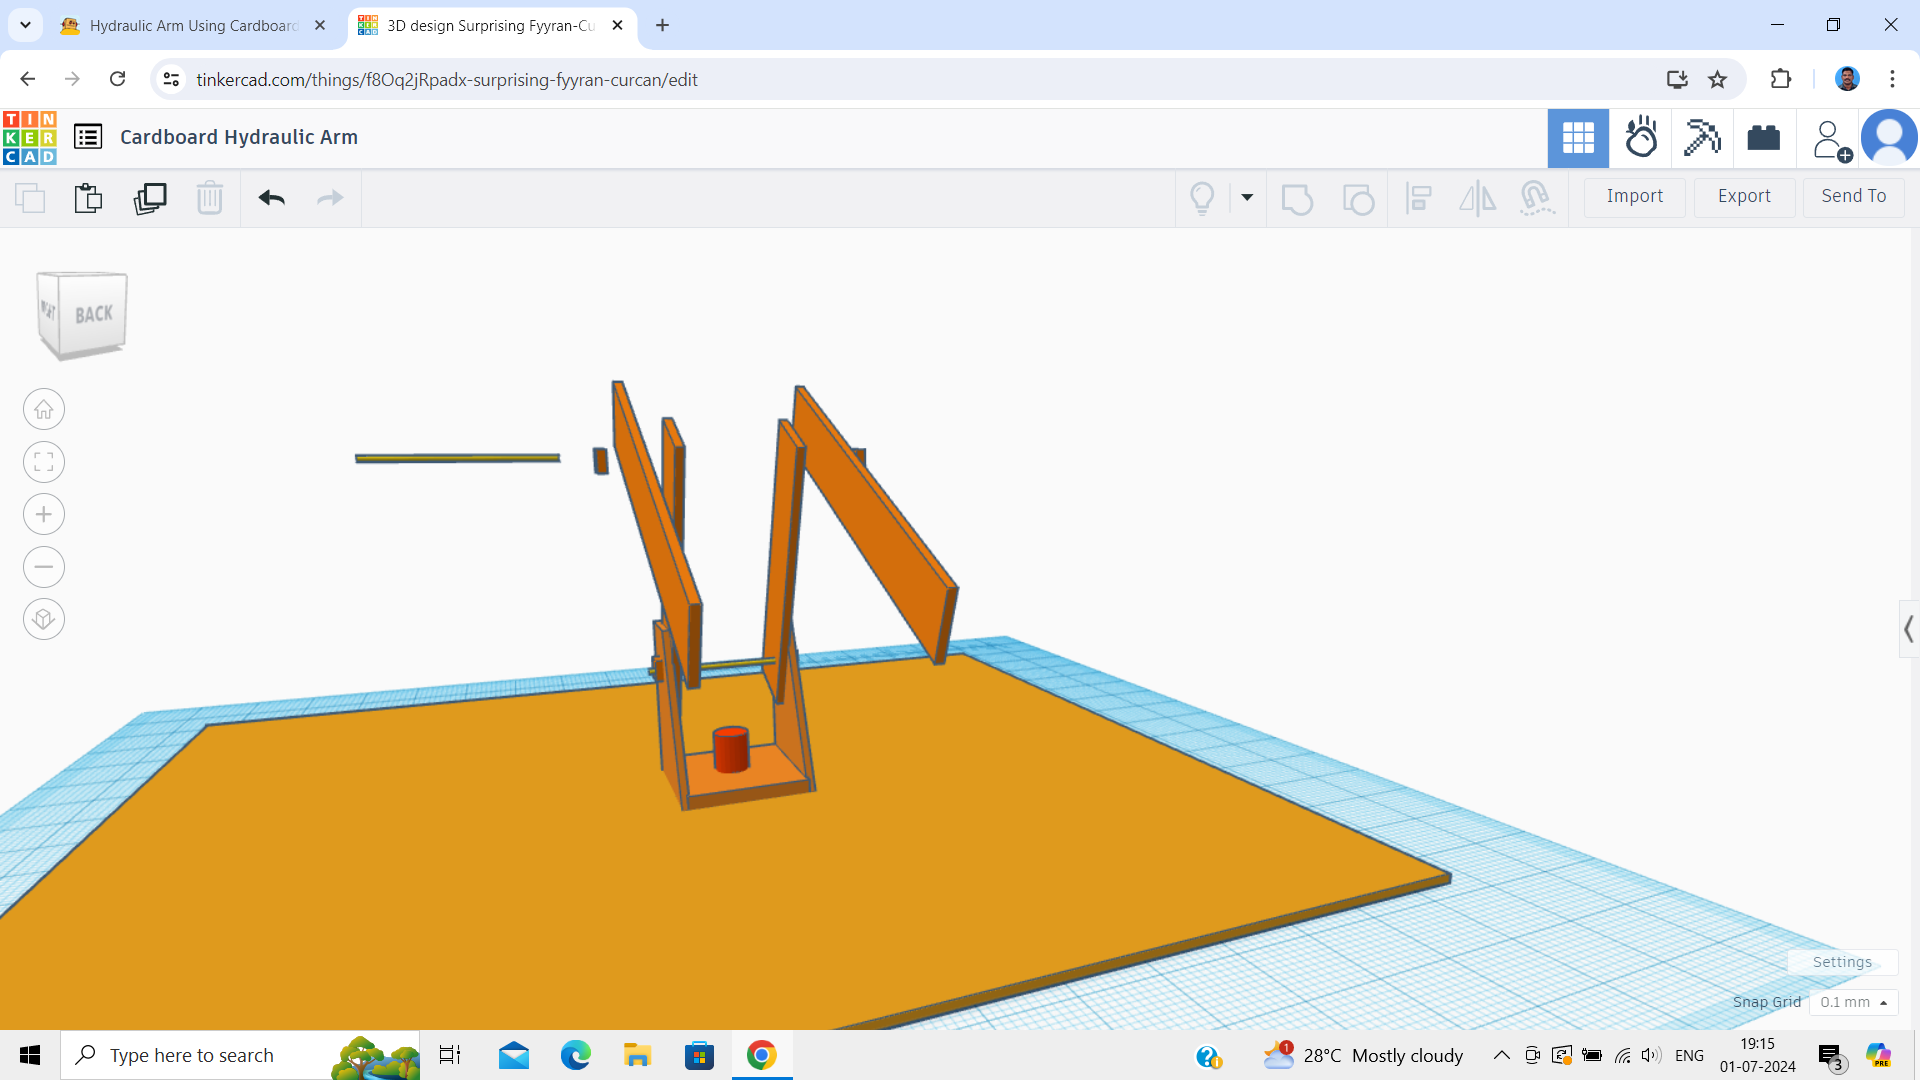Screen dimensions: 1920x1080
Task: Toggle show all lightbulb icon
Action: (1202, 198)
